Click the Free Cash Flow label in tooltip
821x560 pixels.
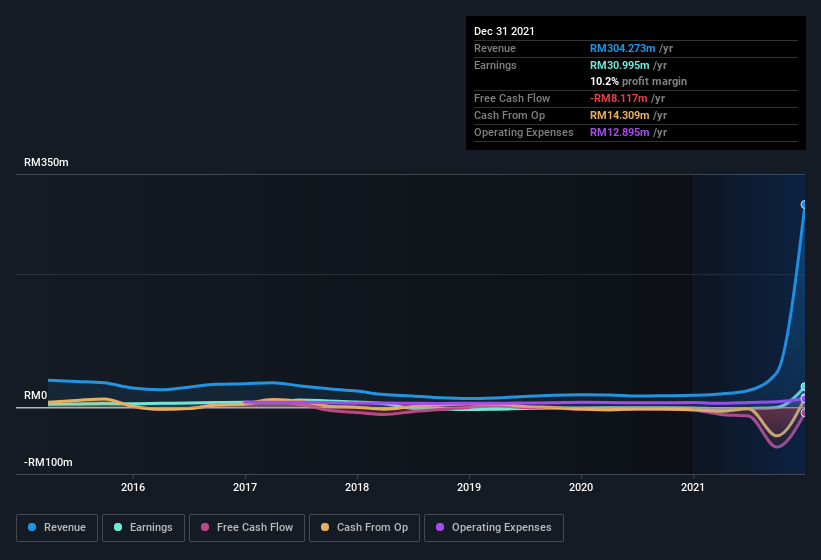click(x=512, y=98)
